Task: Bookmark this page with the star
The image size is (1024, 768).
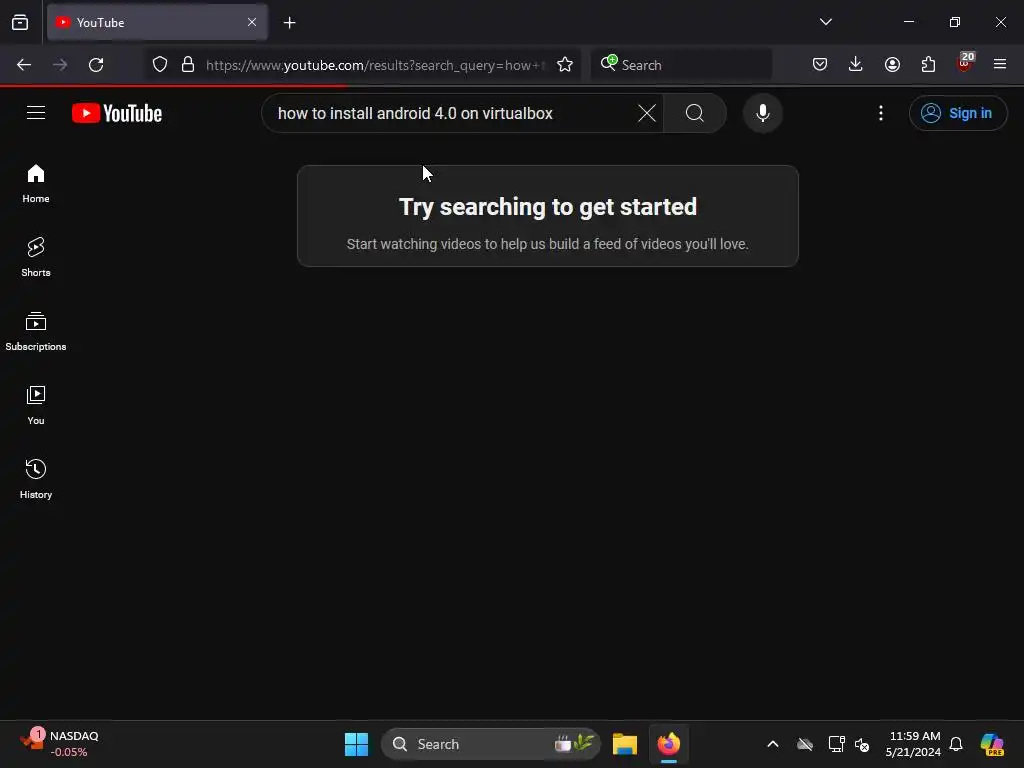Action: (565, 65)
